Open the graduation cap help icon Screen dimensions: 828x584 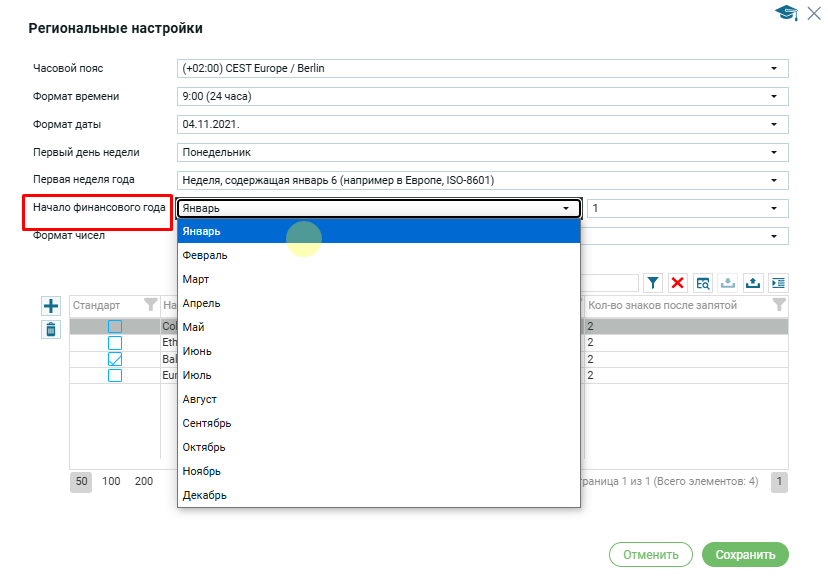tap(786, 12)
